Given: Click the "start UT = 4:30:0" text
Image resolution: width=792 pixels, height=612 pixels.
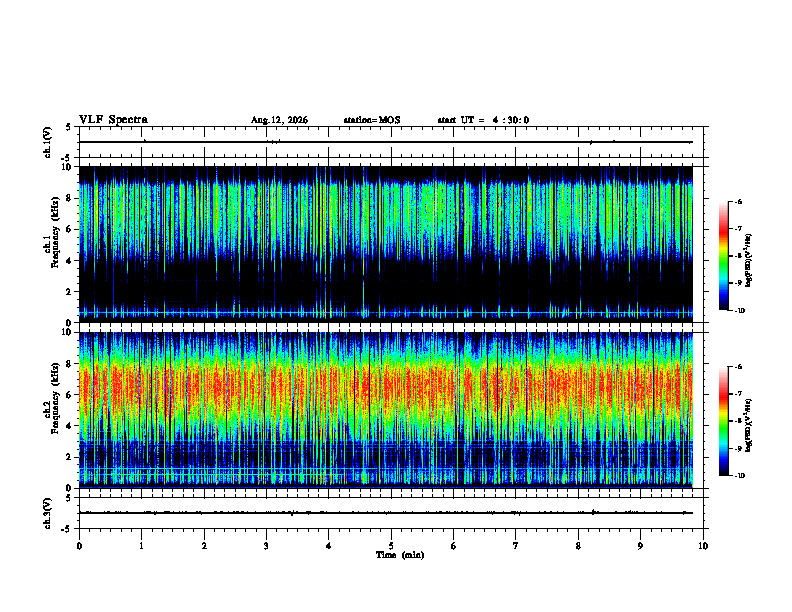Looking at the screenshot, I should 483,120.
